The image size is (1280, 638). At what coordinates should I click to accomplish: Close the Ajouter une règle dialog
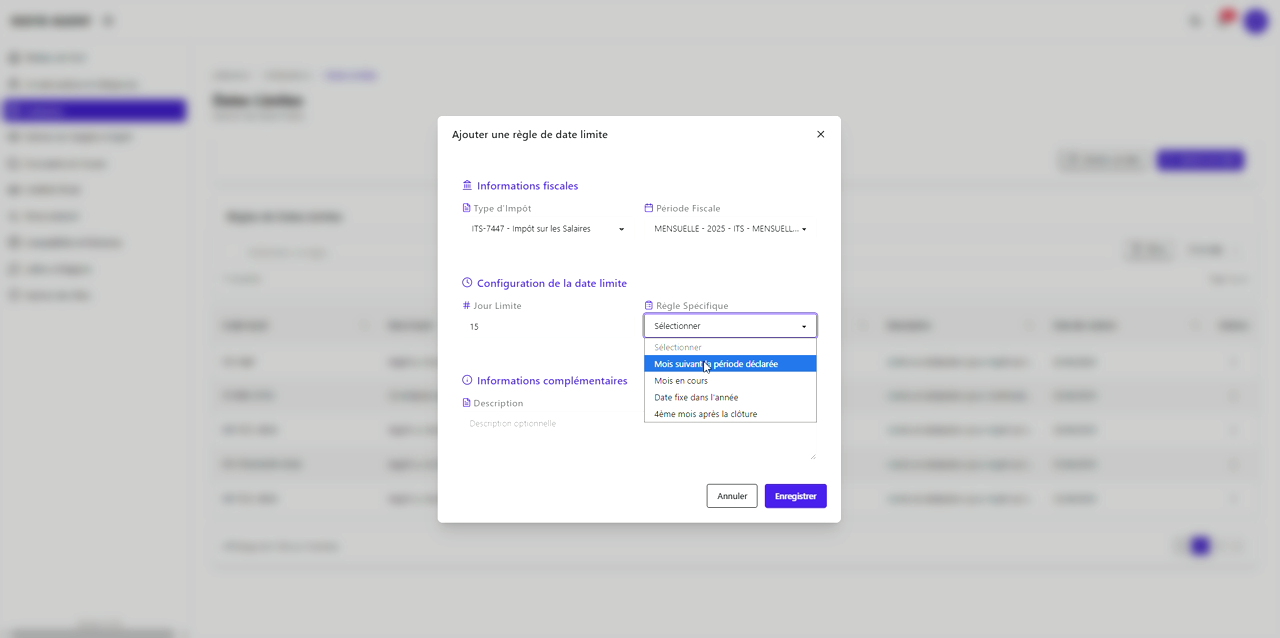click(x=820, y=134)
